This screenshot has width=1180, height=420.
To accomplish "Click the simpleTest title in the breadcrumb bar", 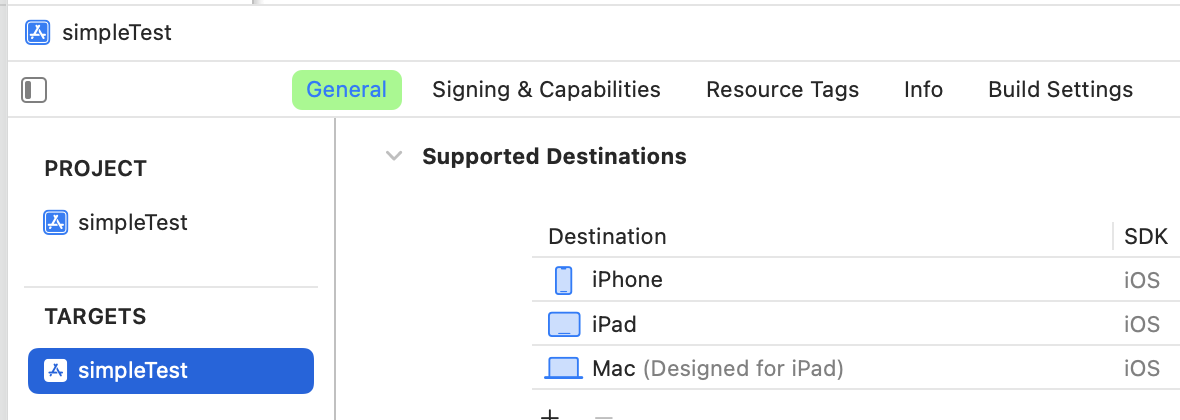I will (x=117, y=32).
